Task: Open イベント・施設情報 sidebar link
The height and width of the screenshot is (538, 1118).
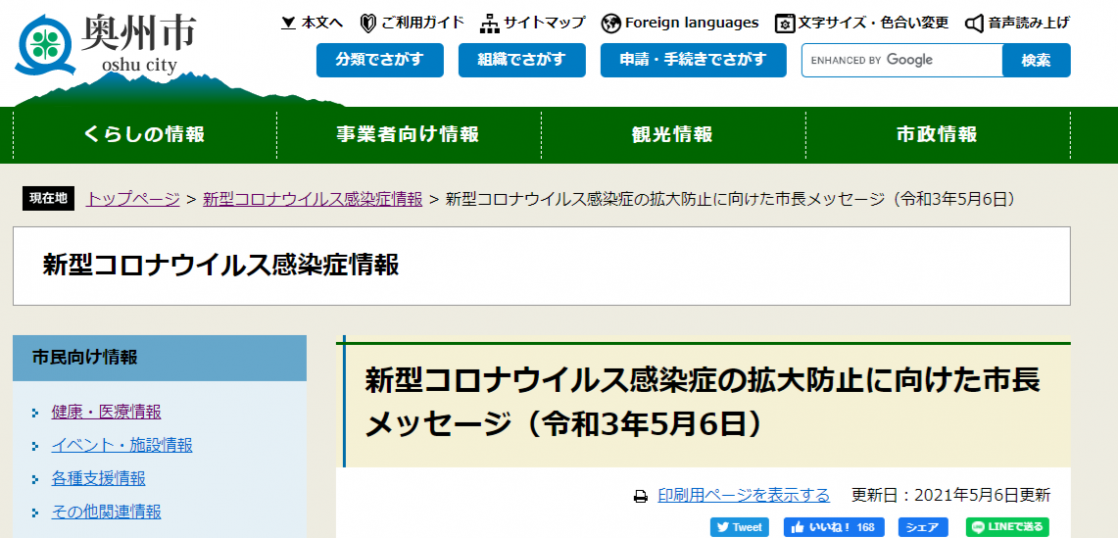Action: tap(122, 445)
